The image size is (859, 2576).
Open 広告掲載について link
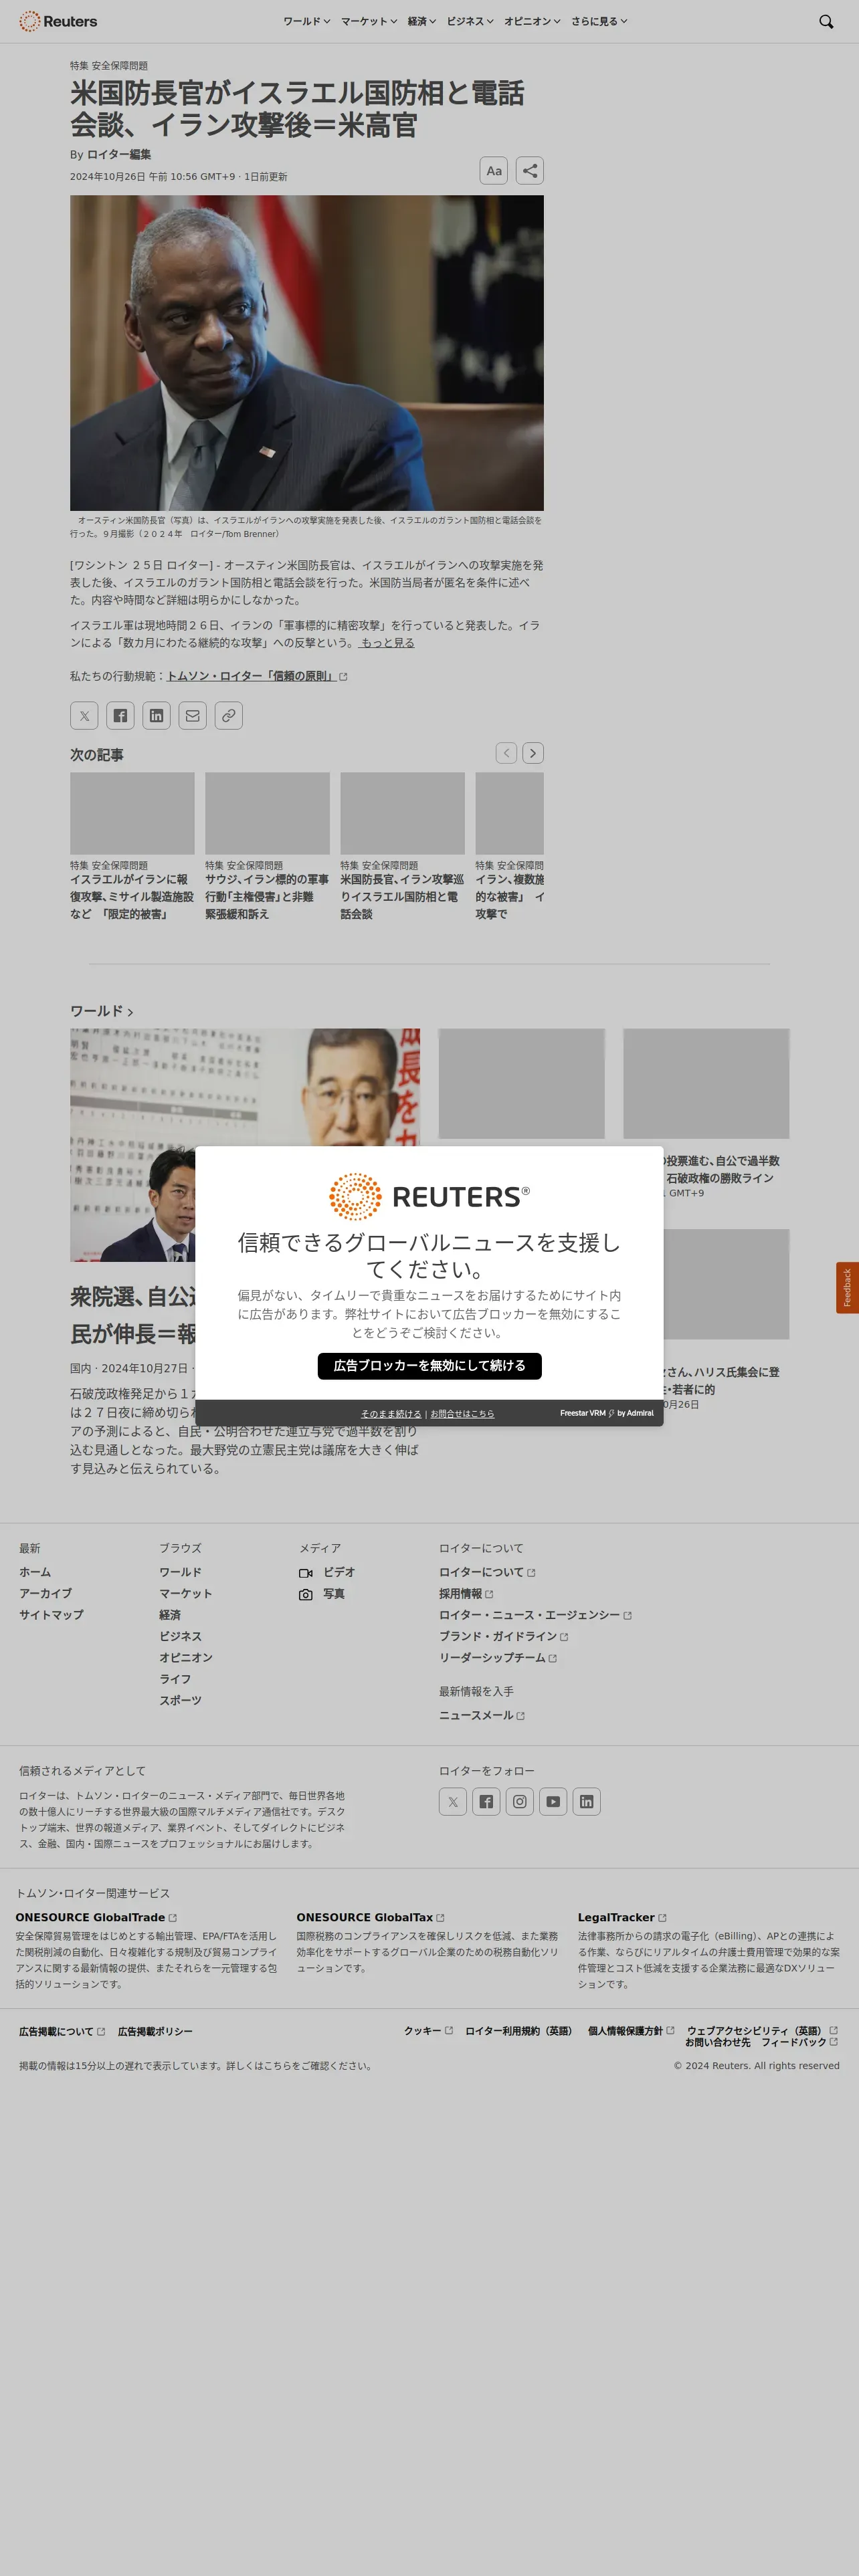62,2032
